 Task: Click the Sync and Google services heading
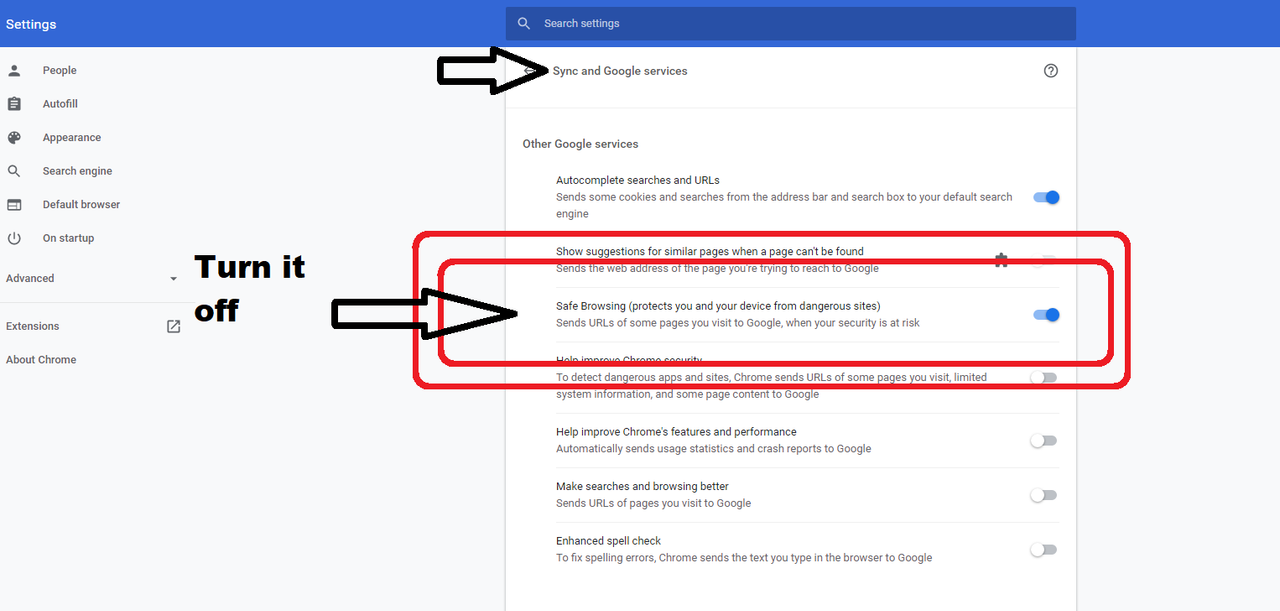pyautogui.click(x=620, y=71)
